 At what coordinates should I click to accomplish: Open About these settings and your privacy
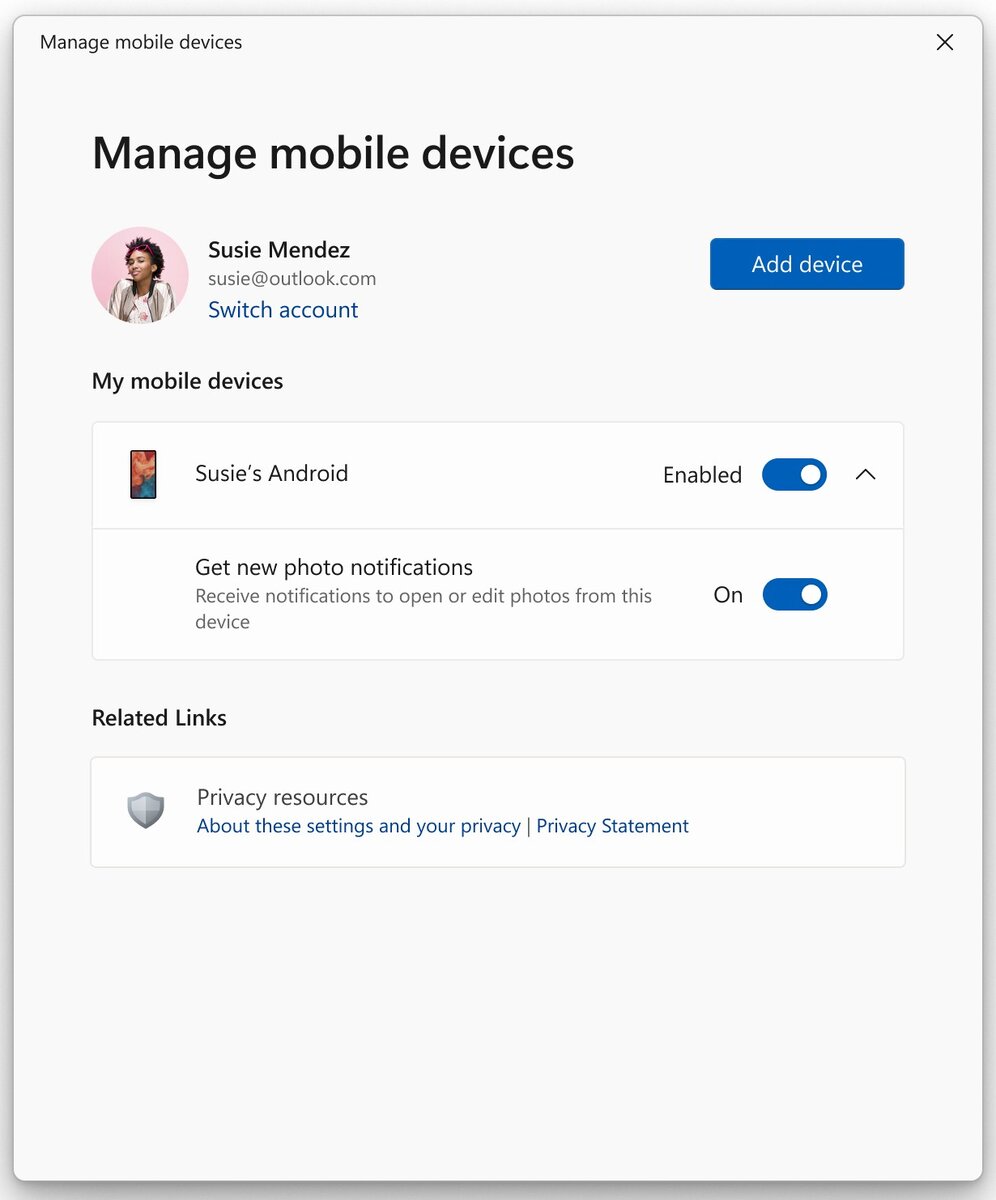point(359,826)
